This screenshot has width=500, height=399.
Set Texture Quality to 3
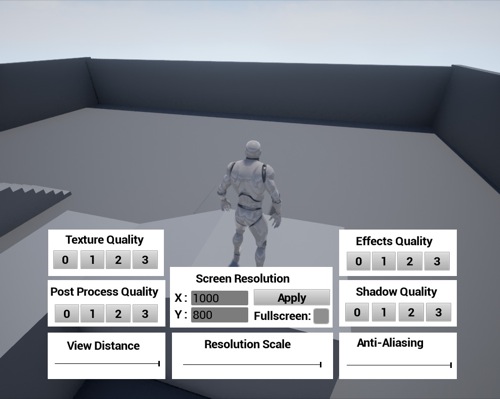pos(145,260)
